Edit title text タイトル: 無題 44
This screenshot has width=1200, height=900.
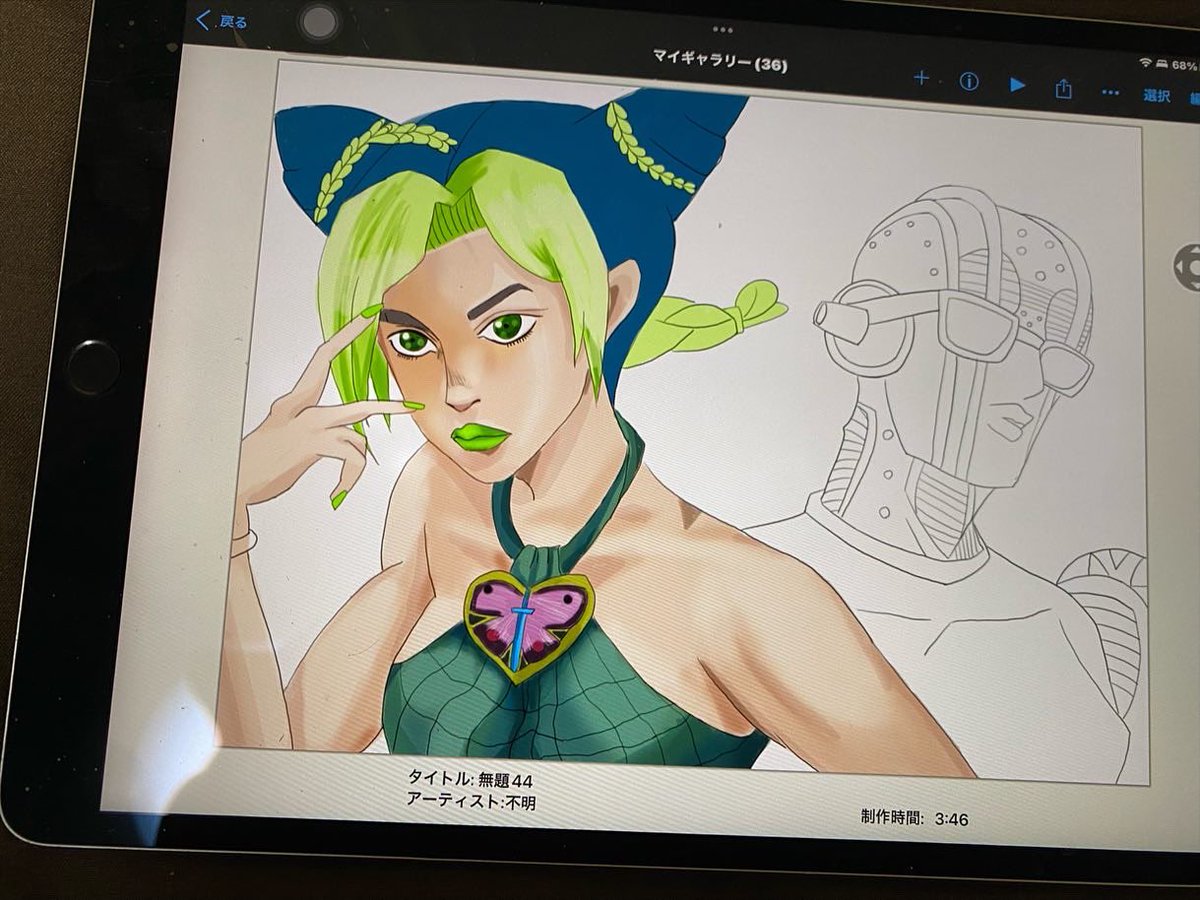point(469,779)
